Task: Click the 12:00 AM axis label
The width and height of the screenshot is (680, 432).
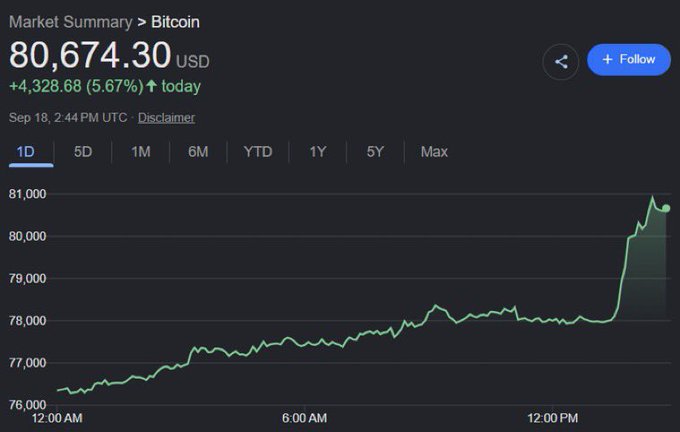Action: tap(57, 418)
